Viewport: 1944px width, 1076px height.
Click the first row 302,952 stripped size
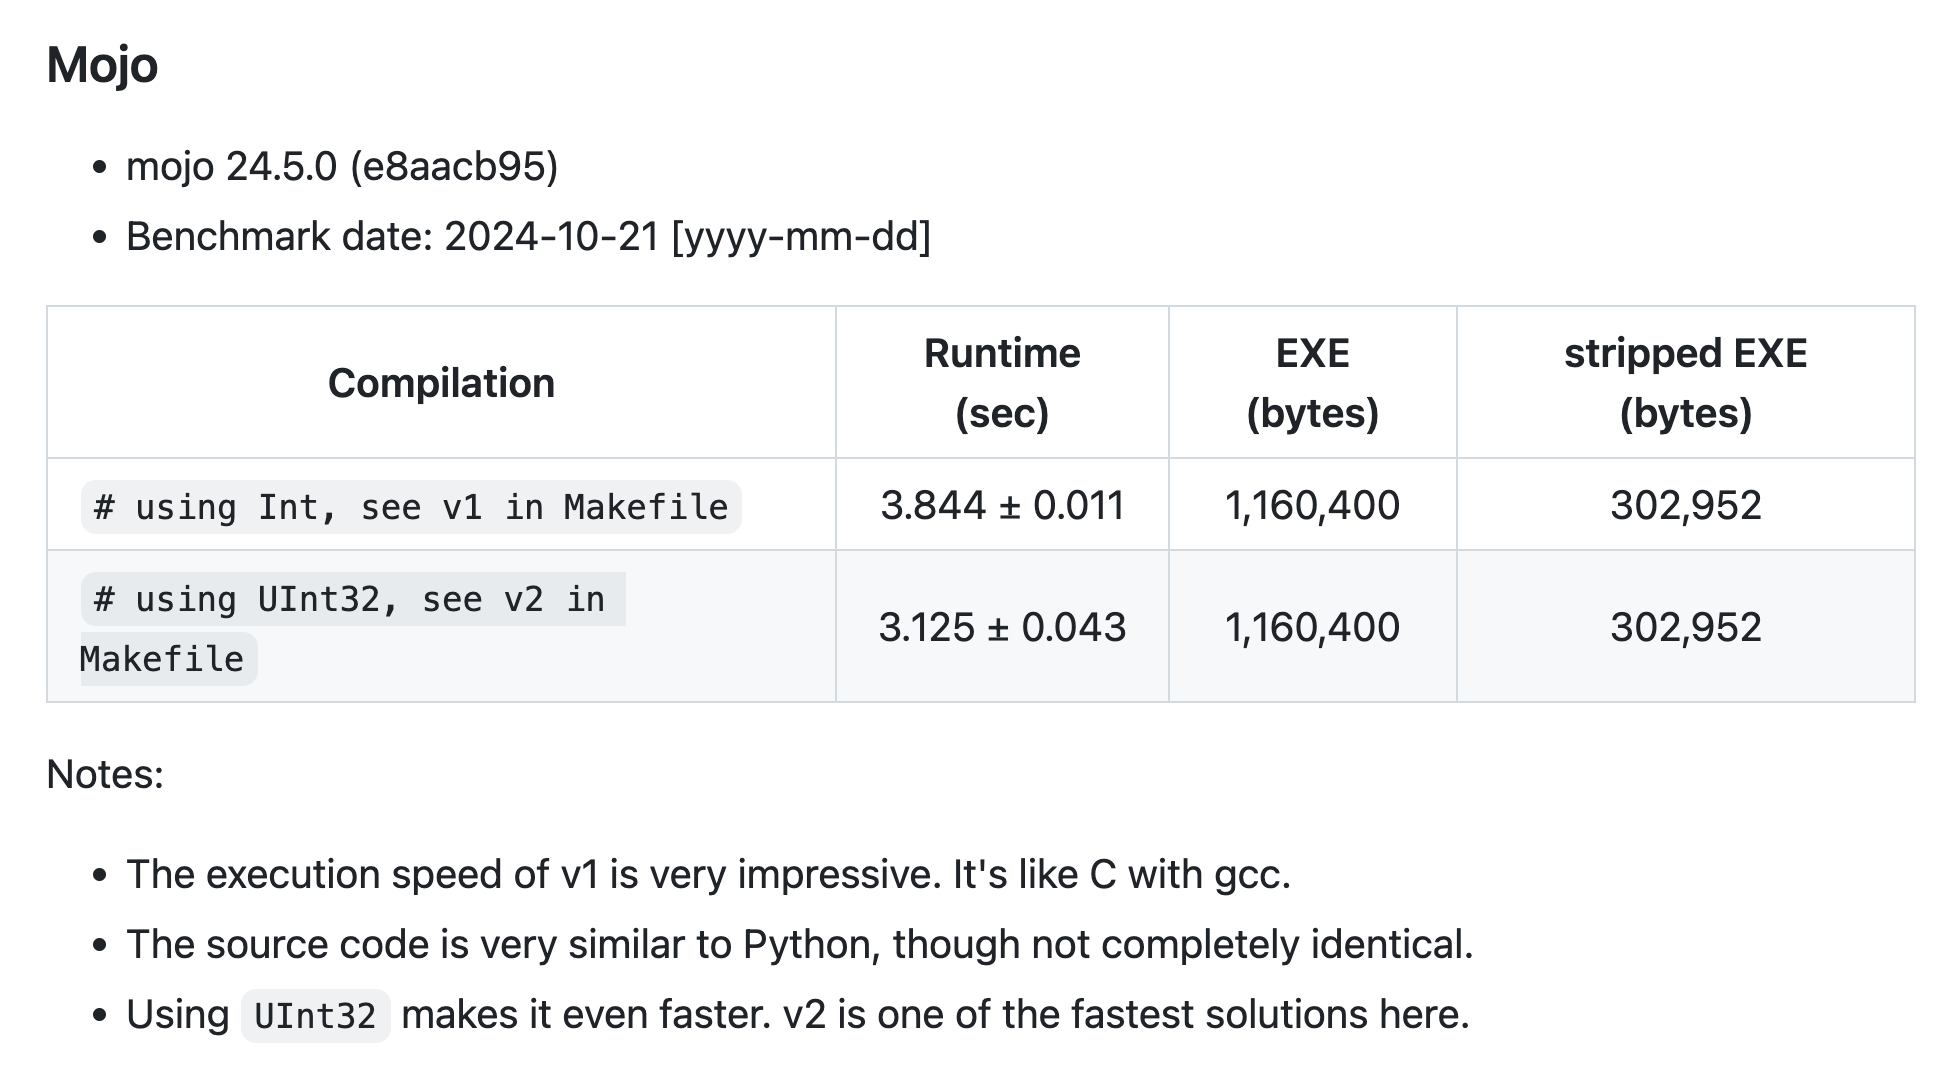(x=1685, y=505)
